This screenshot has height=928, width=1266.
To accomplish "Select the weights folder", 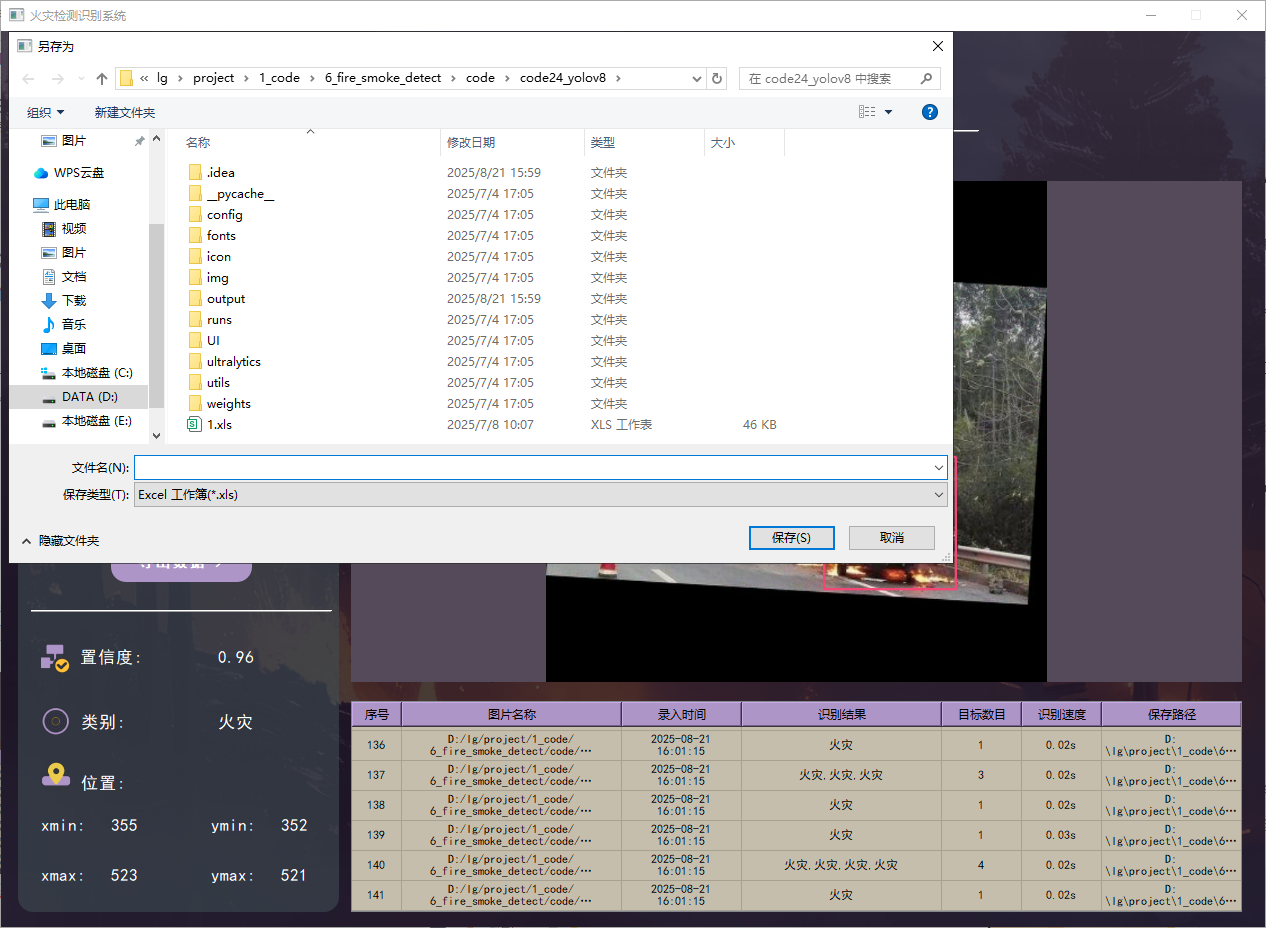I will tap(229, 403).
